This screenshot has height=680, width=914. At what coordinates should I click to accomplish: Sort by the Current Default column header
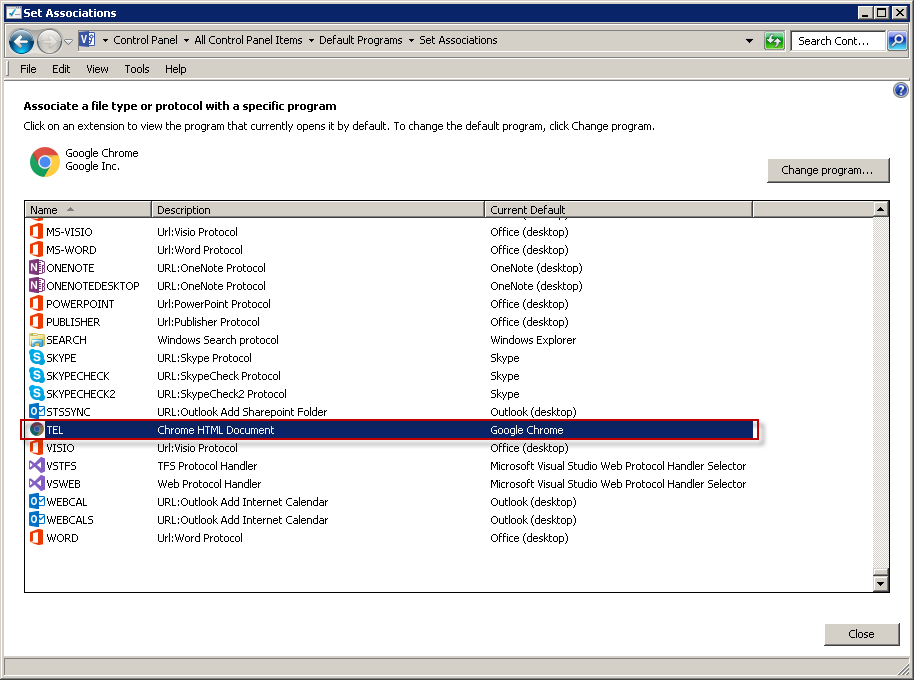(x=618, y=209)
